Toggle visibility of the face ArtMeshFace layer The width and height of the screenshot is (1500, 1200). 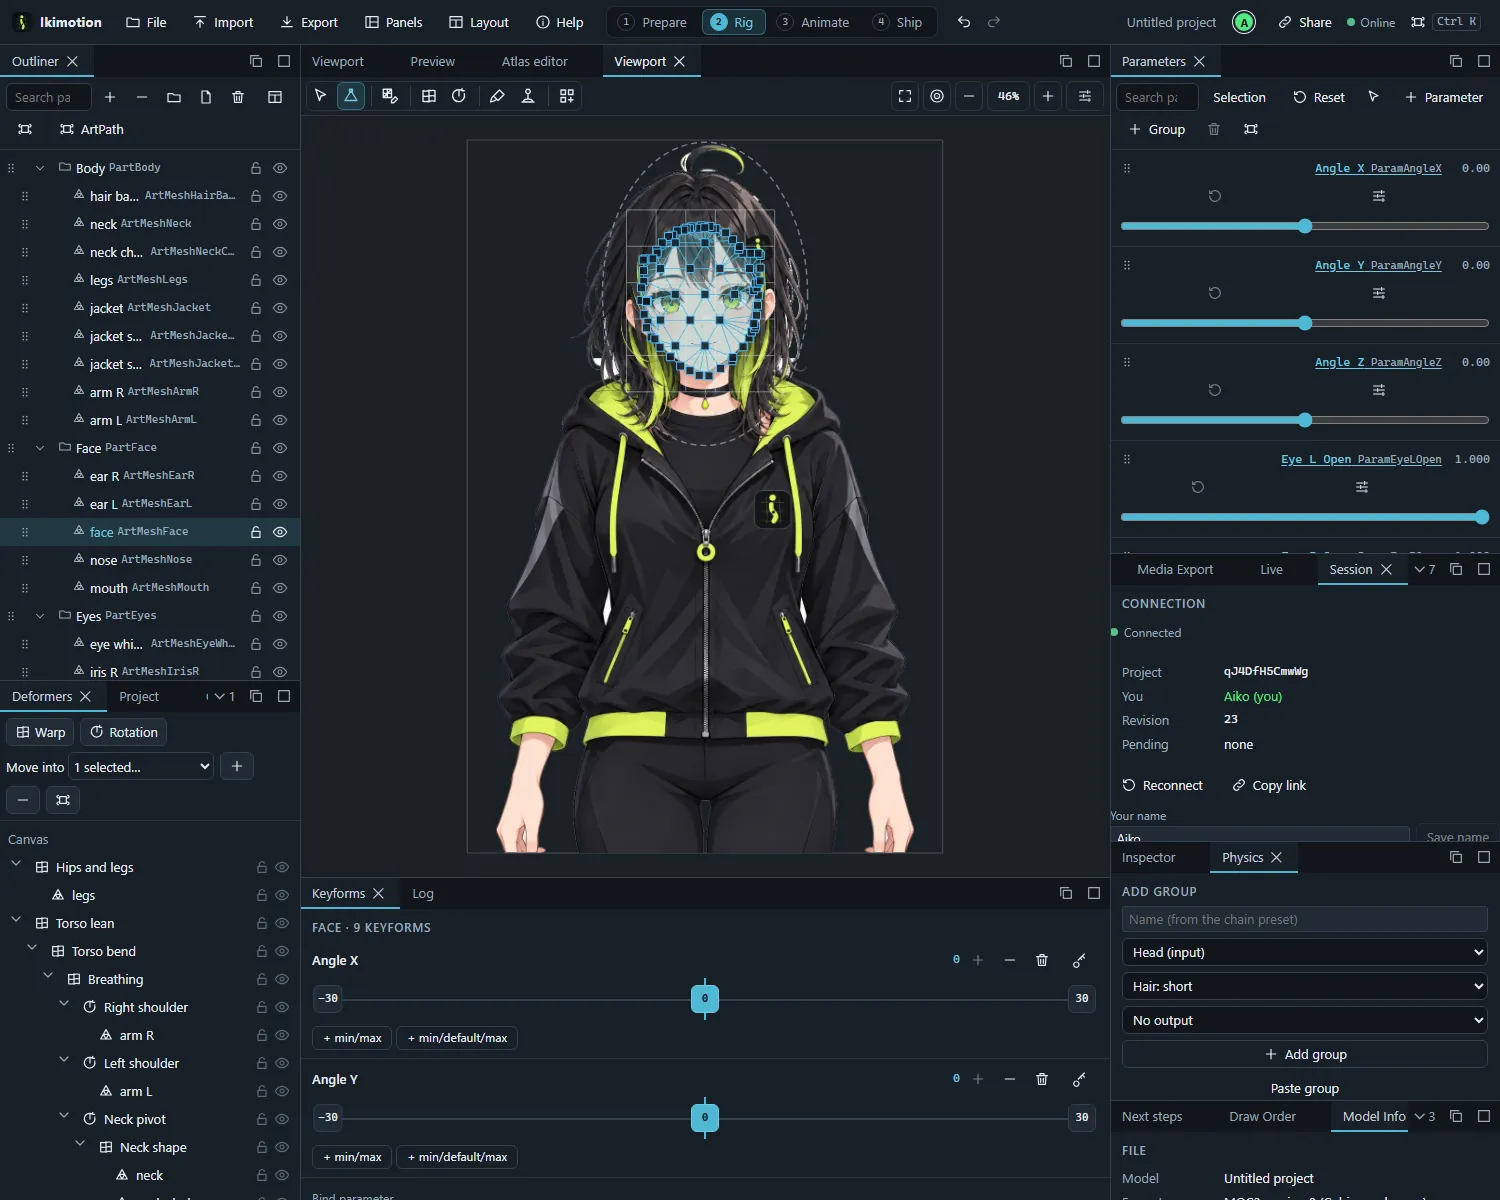click(281, 532)
